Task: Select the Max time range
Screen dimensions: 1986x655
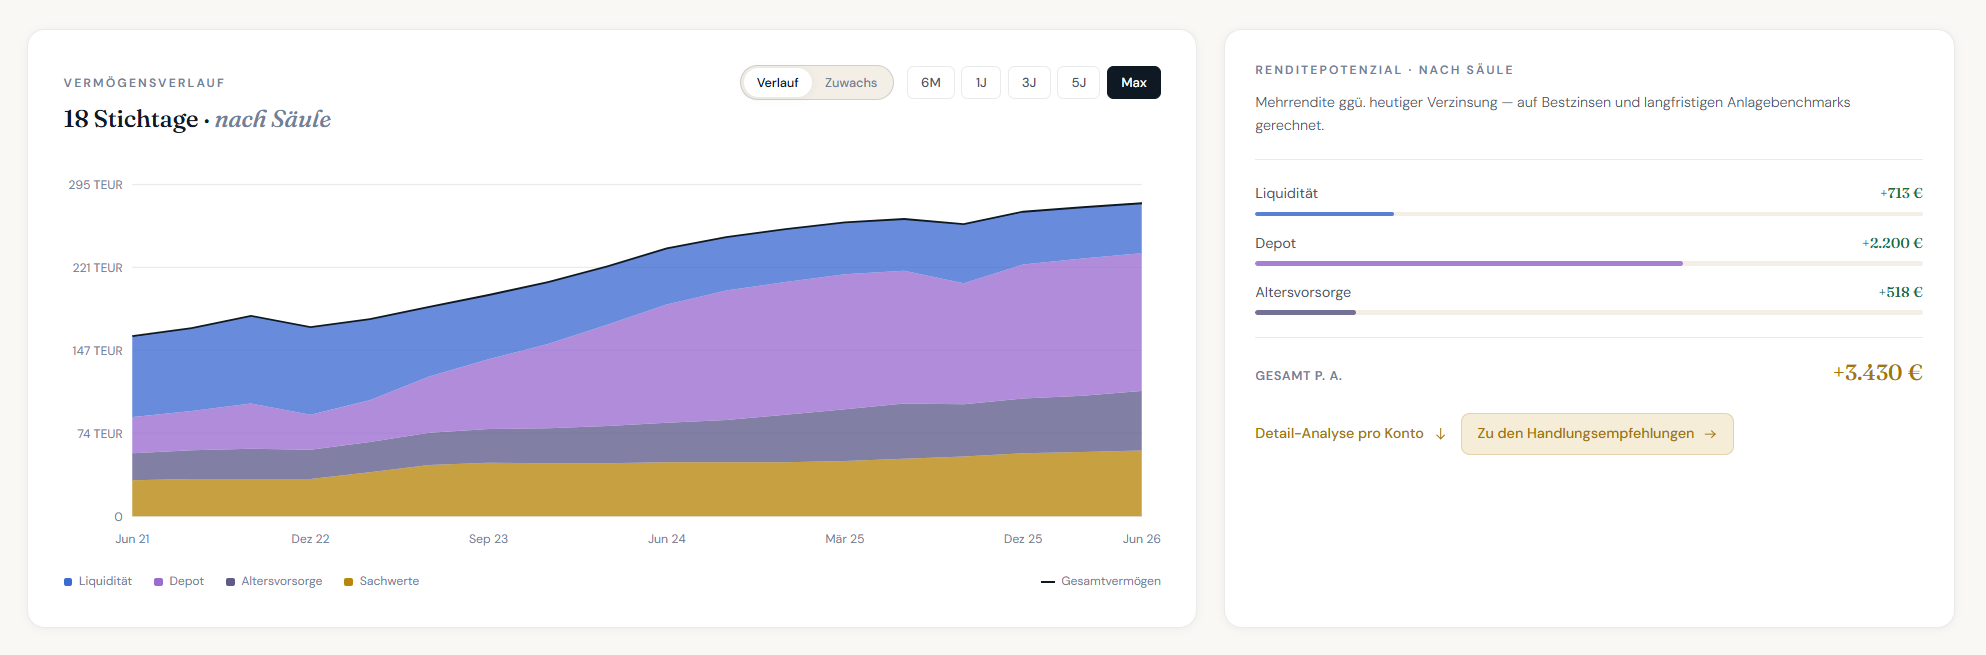Action: click(x=1134, y=83)
